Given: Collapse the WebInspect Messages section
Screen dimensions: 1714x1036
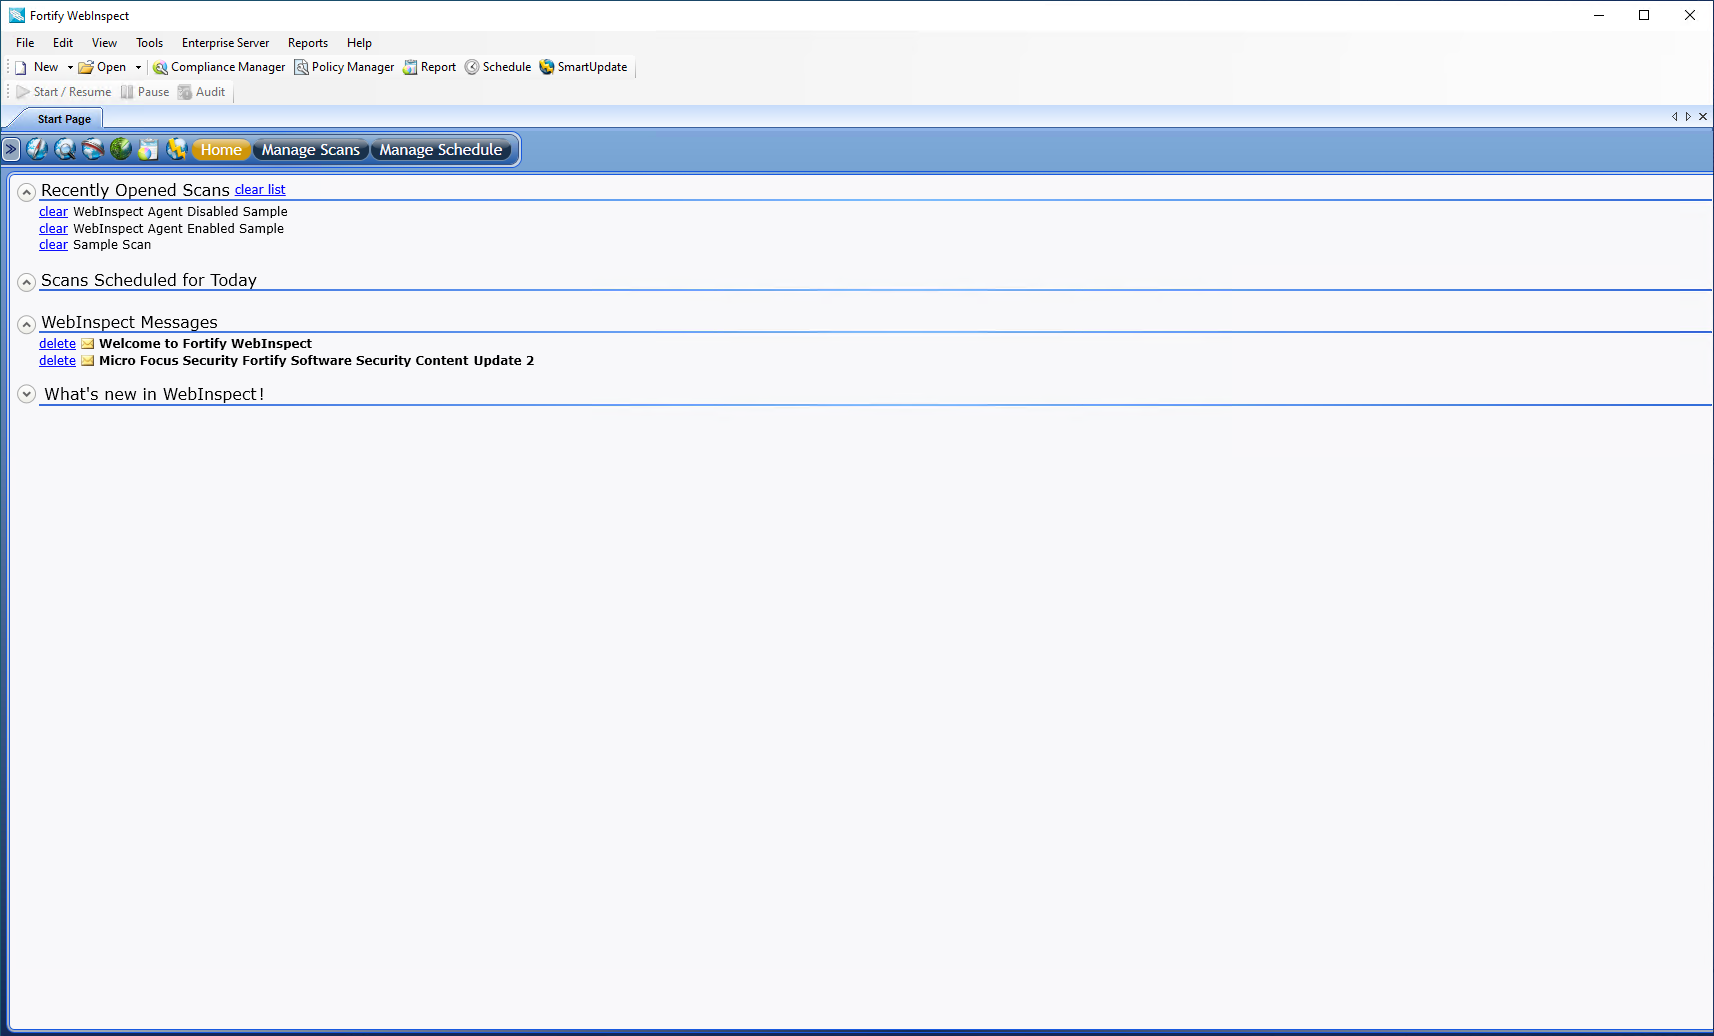Looking at the screenshot, I should pos(27,324).
